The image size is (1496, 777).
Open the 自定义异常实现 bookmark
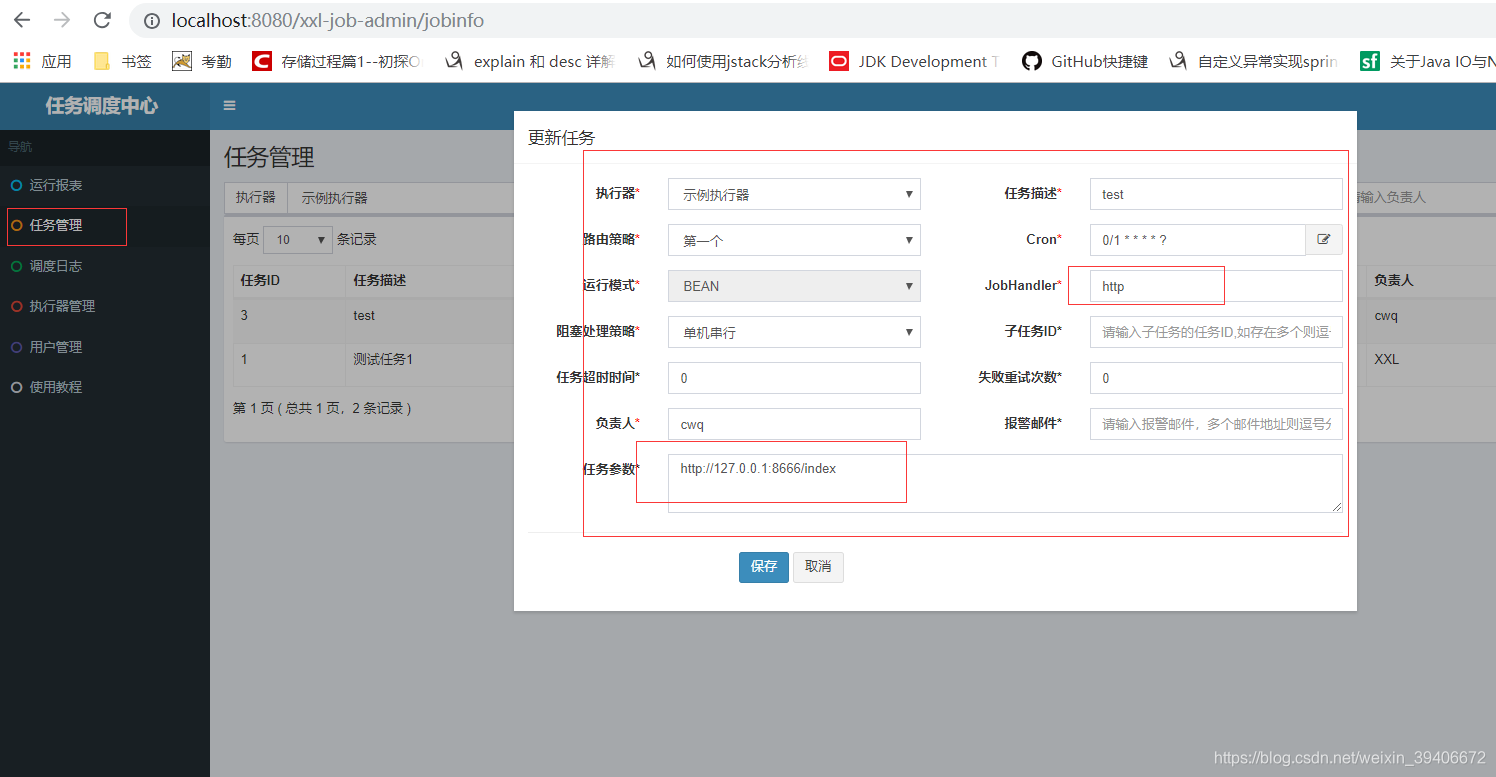pyautogui.click(x=1254, y=62)
